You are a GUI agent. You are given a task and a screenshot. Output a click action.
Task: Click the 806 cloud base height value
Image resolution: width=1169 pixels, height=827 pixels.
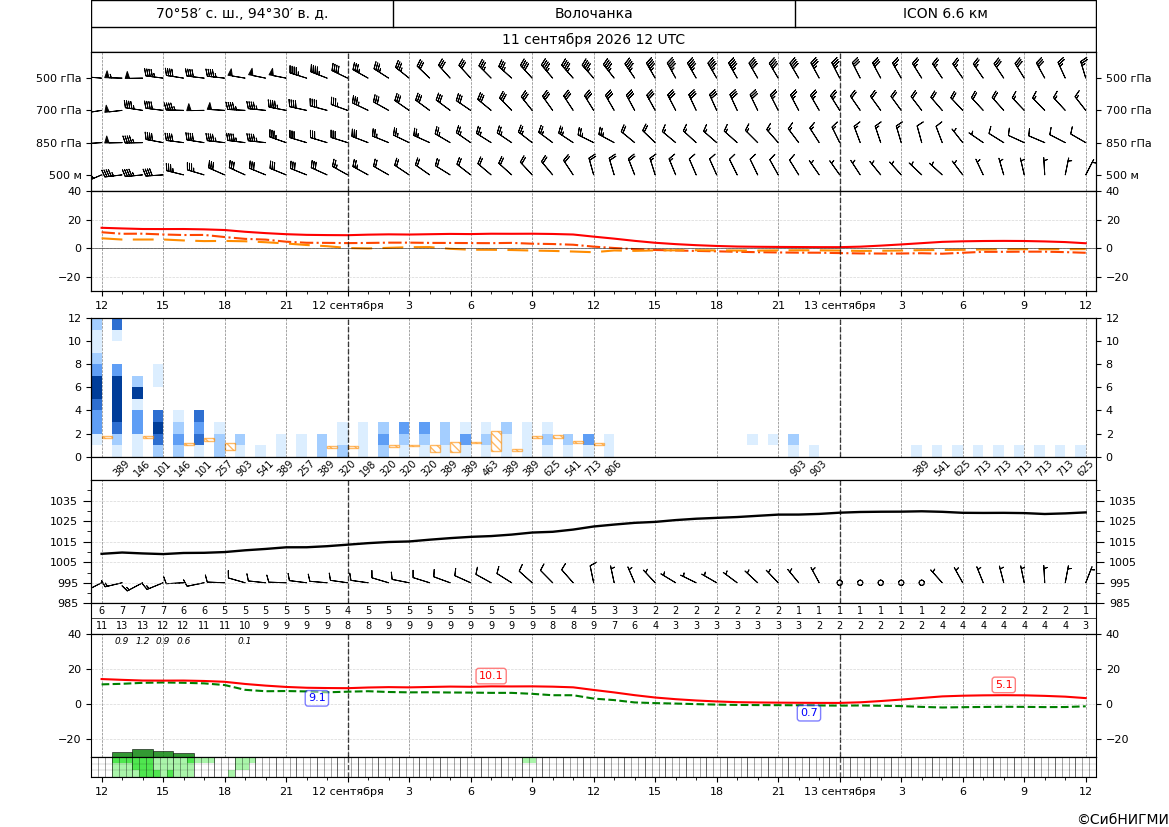pos(612,469)
